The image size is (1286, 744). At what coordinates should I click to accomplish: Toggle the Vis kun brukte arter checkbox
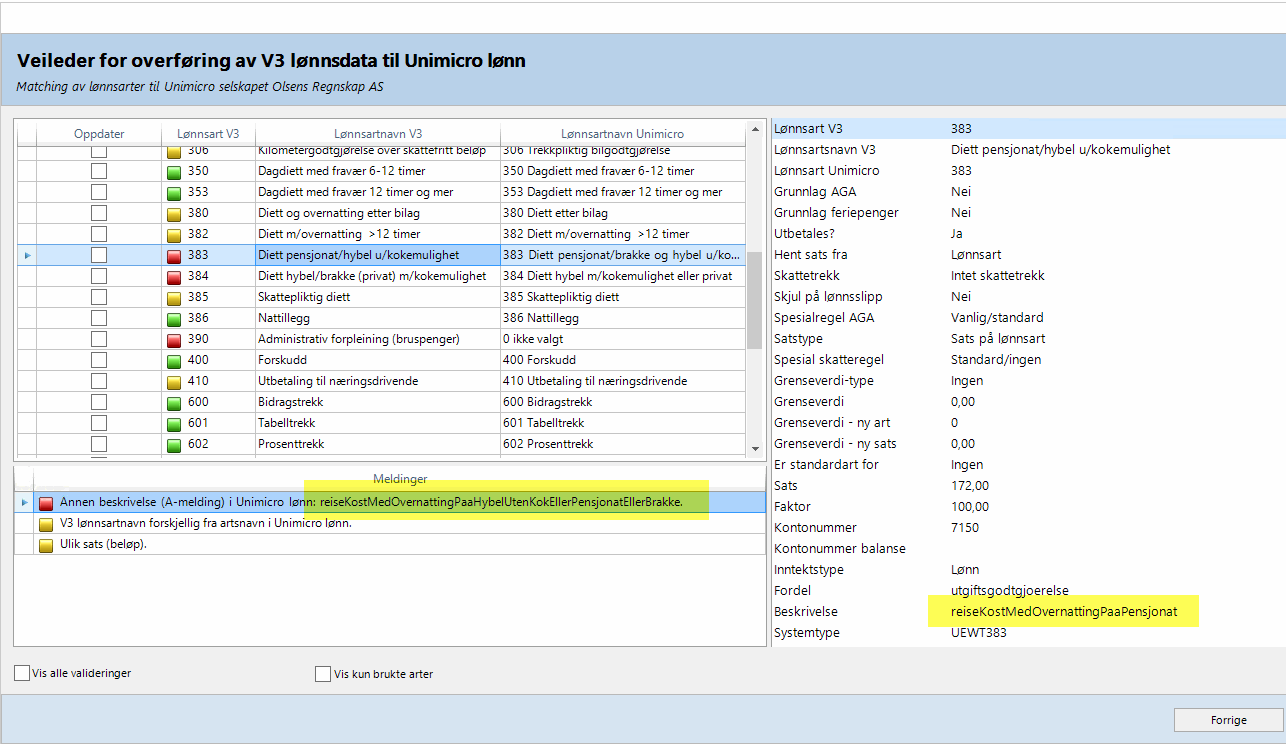click(x=323, y=674)
